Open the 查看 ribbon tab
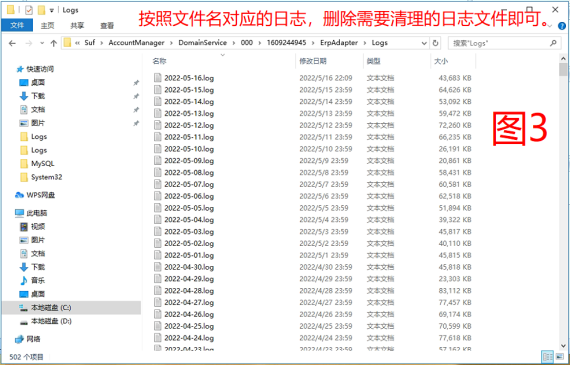Viewport: 570px width, 365px height. pos(107,25)
